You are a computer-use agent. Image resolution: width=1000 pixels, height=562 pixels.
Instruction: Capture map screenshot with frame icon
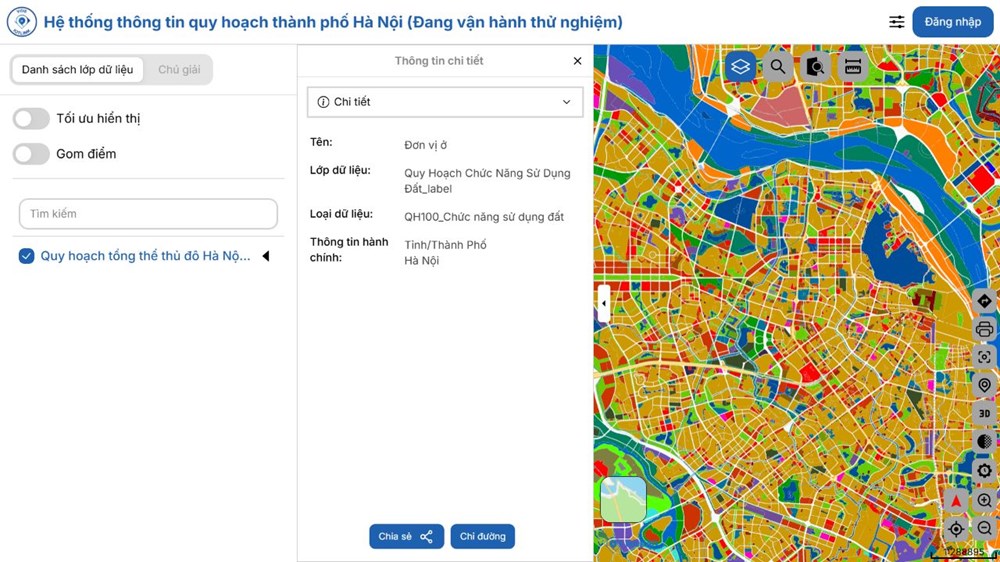[984, 357]
